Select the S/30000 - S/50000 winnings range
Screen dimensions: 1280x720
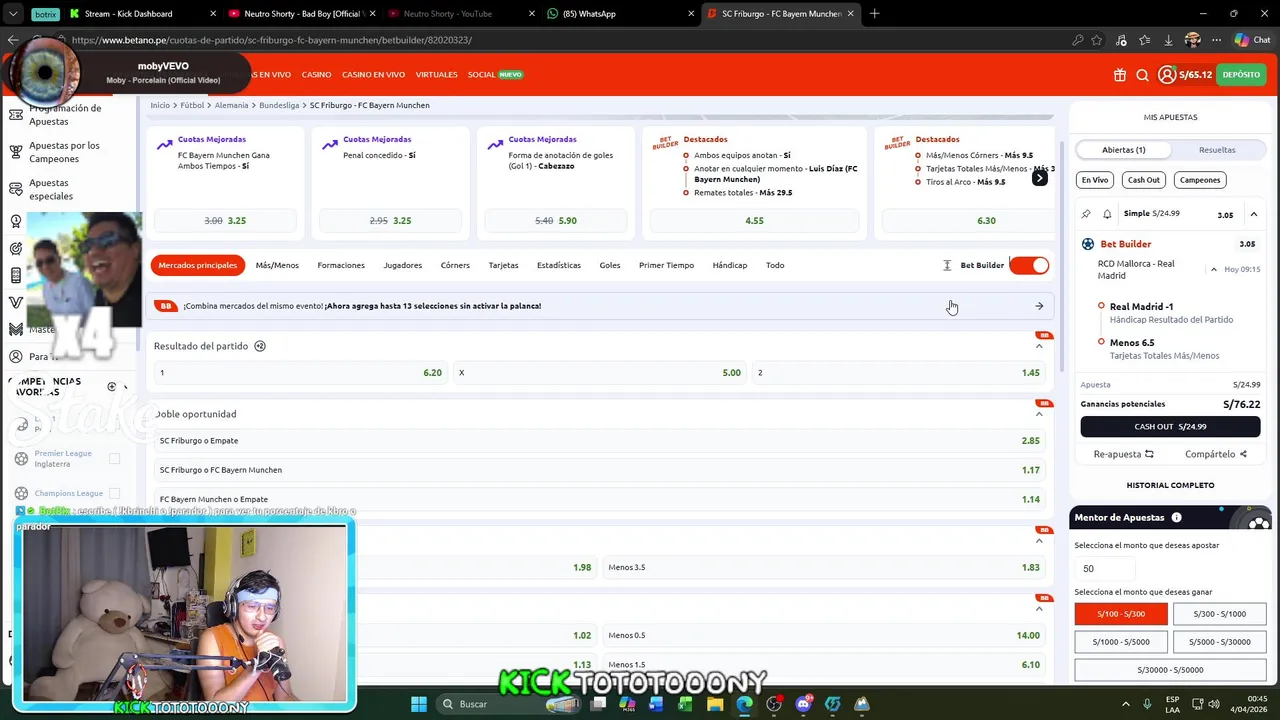click(1170, 670)
